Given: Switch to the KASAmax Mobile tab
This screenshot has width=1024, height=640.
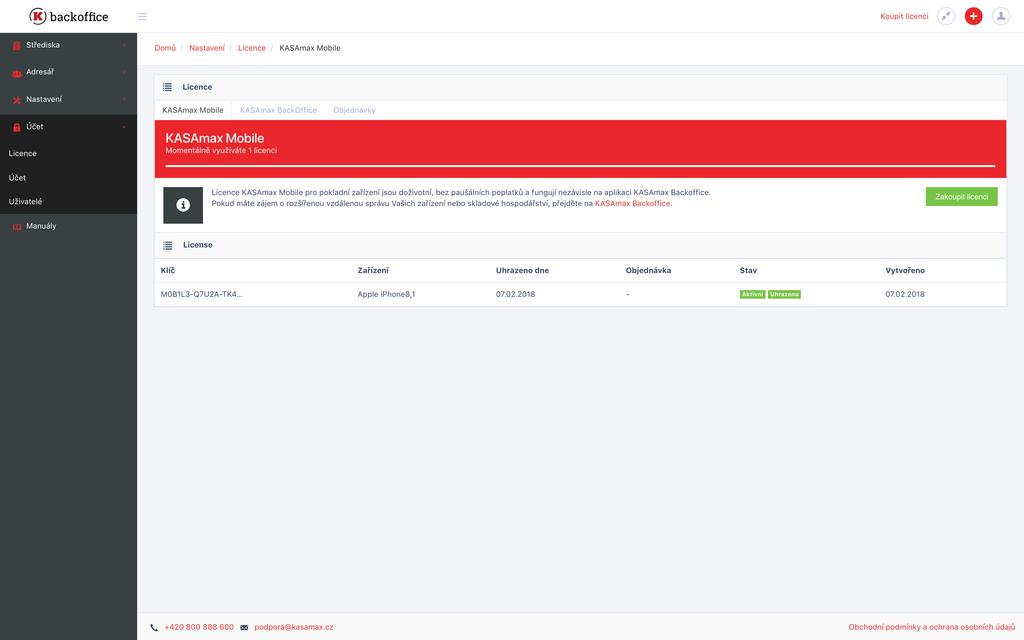Looking at the screenshot, I should click(193, 110).
